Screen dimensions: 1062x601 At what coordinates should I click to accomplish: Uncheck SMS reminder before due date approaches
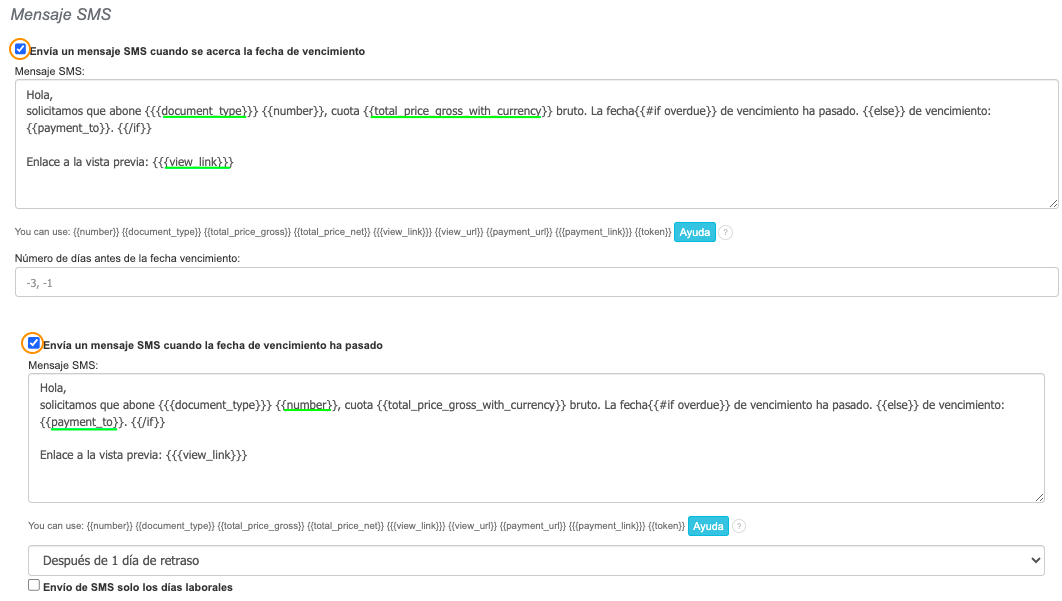point(20,49)
